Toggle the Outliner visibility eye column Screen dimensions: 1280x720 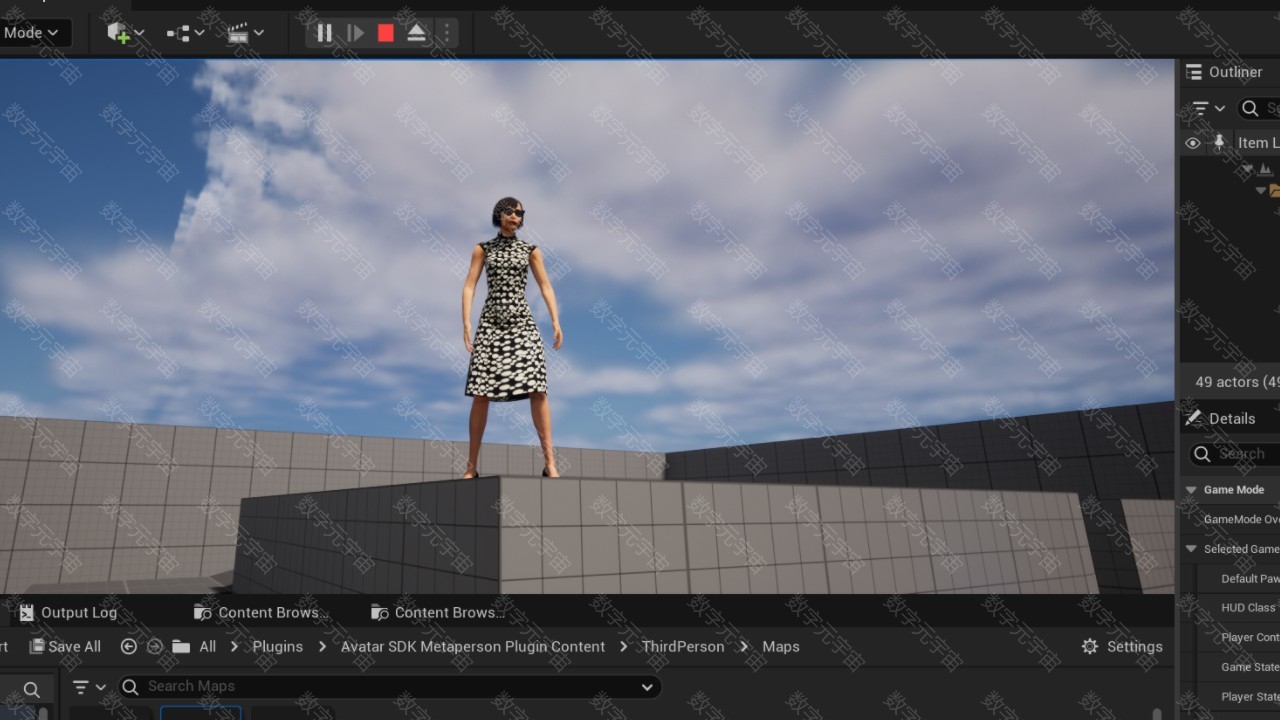(1192, 143)
